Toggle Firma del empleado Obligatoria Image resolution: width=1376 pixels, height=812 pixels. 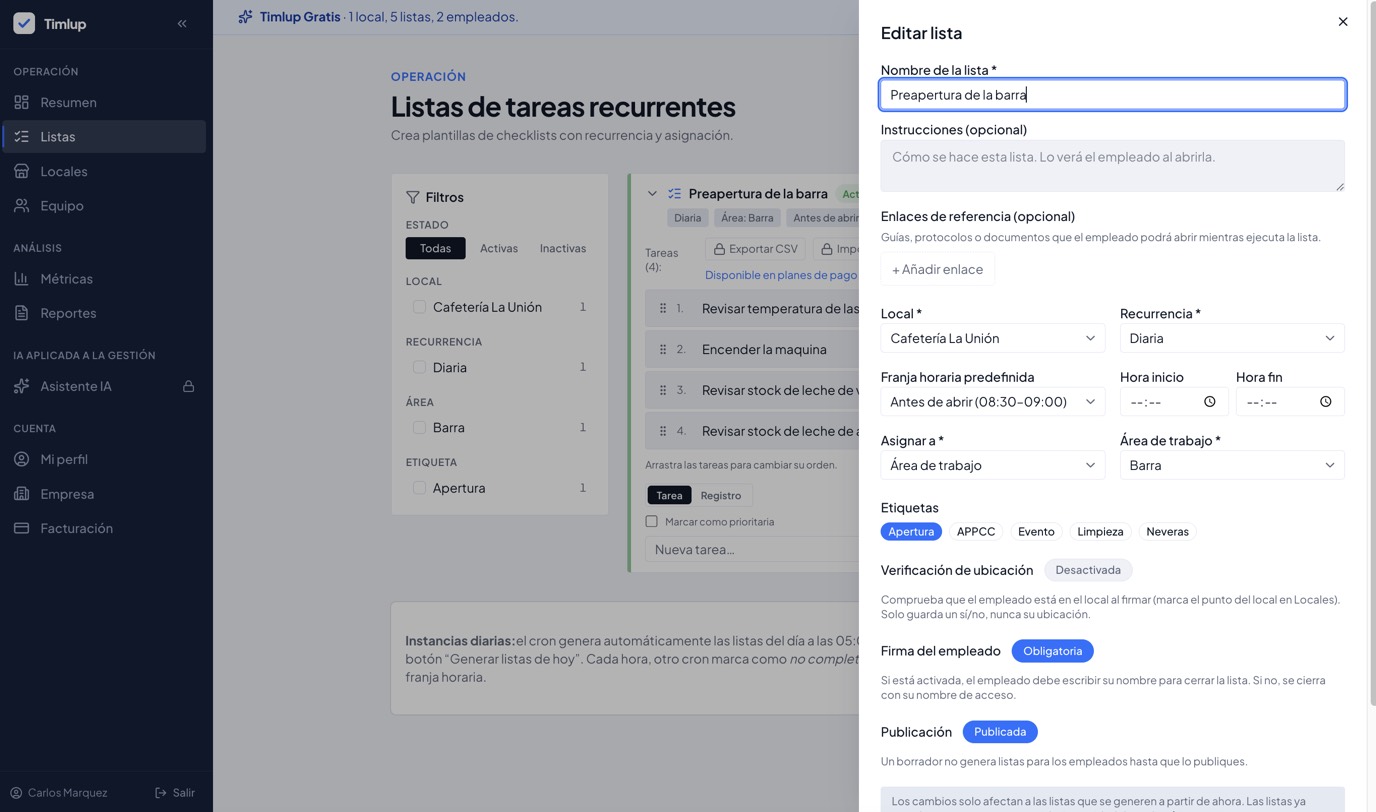(1052, 651)
